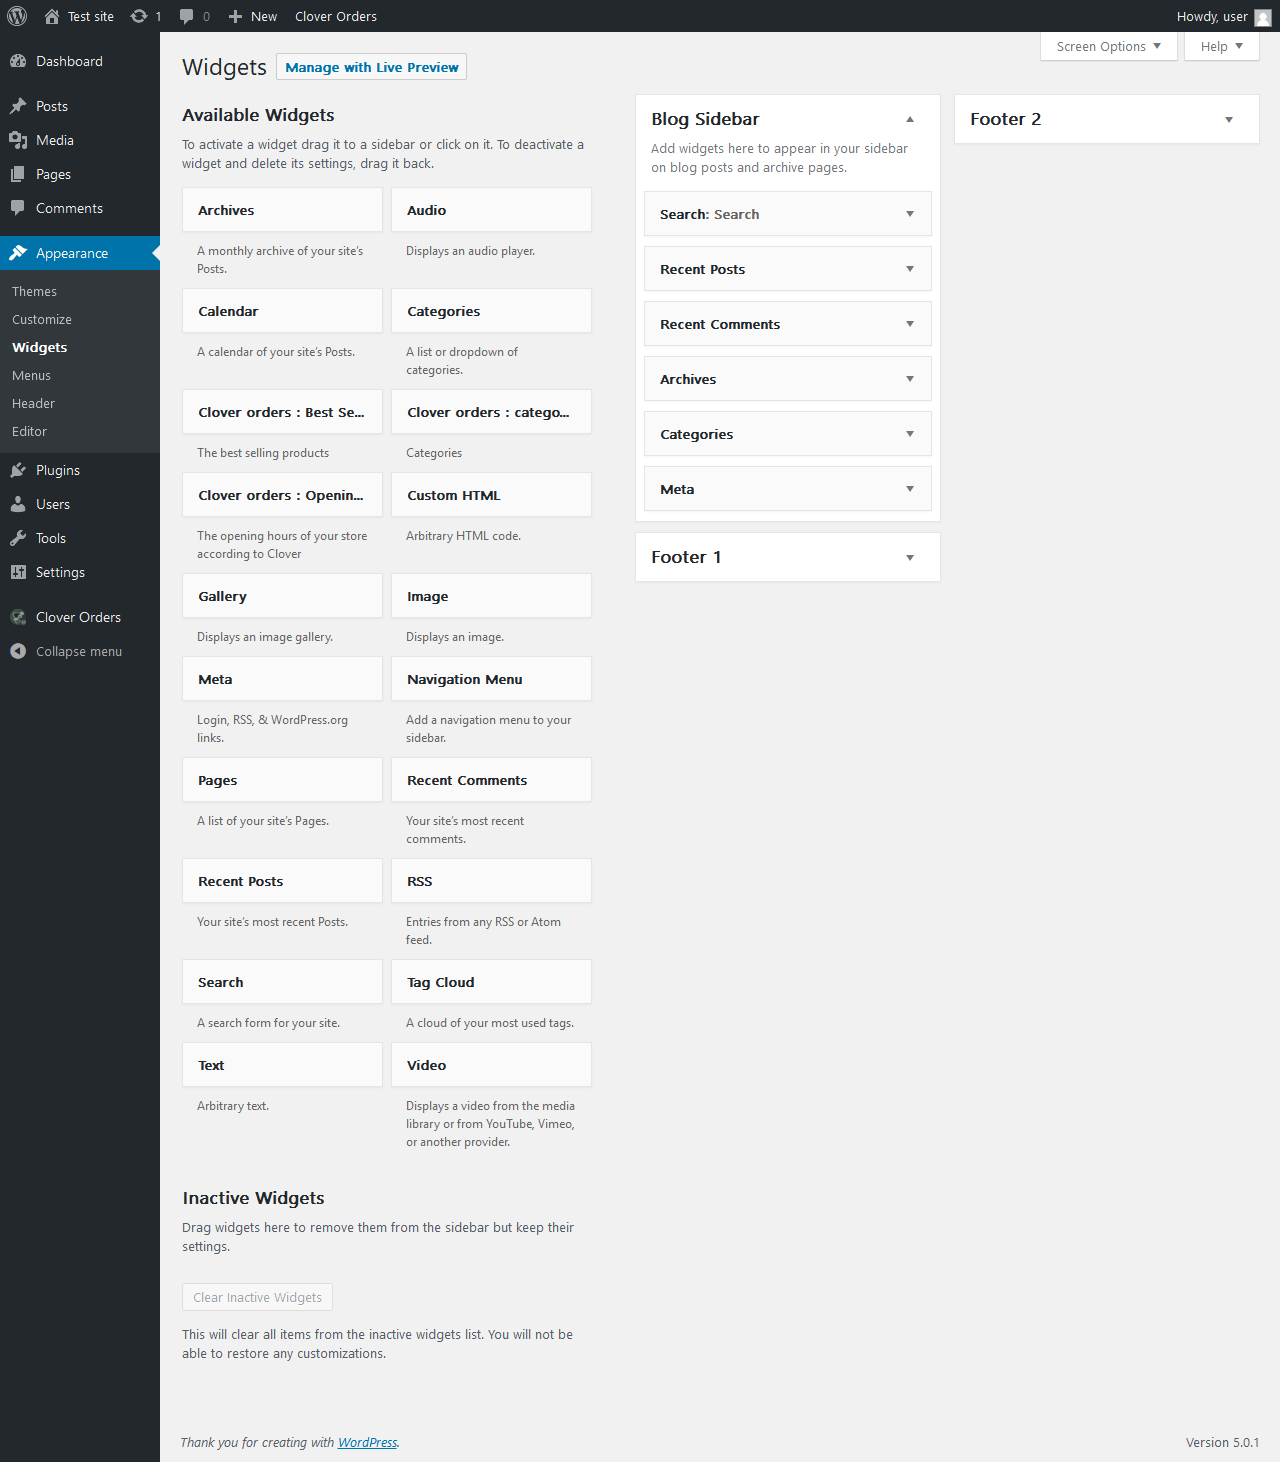Select the Search available widget
1280x1462 pixels.
pyautogui.click(x=282, y=982)
